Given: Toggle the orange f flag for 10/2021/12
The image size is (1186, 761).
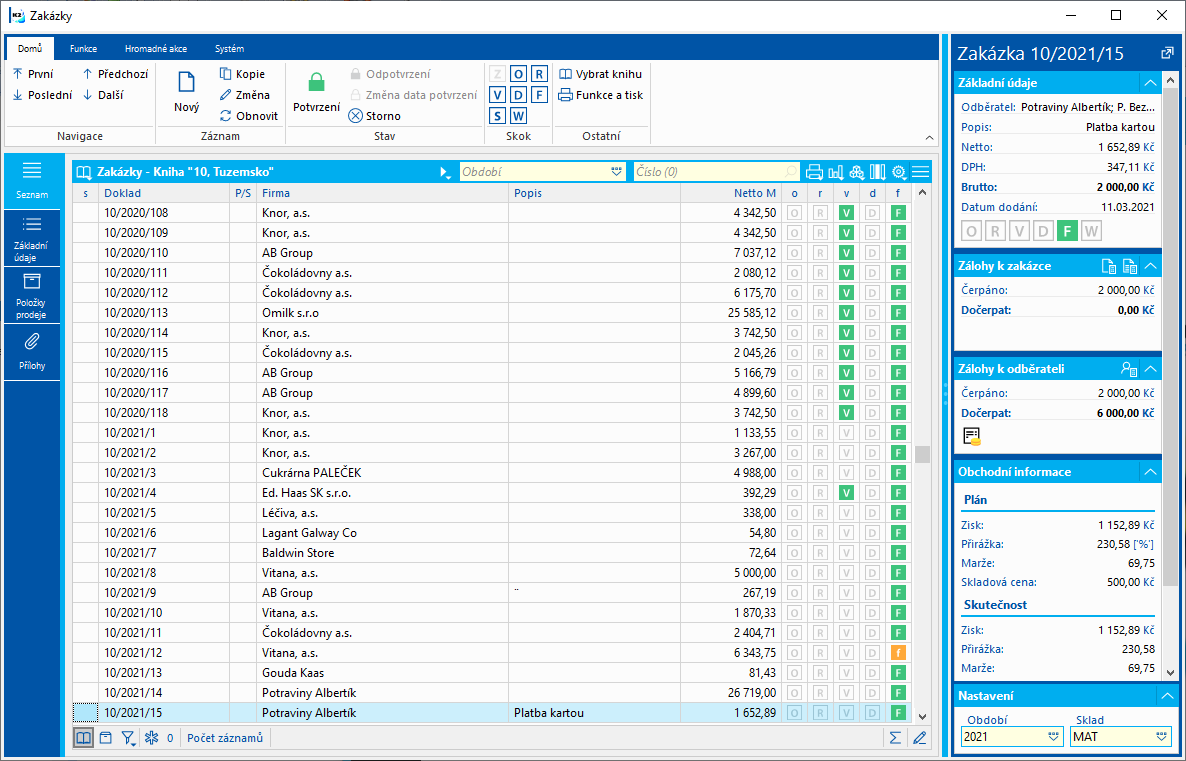Looking at the screenshot, I should (898, 653).
